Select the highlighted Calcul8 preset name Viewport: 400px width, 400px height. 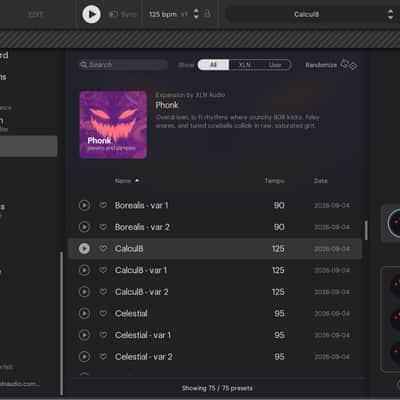tap(129, 249)
